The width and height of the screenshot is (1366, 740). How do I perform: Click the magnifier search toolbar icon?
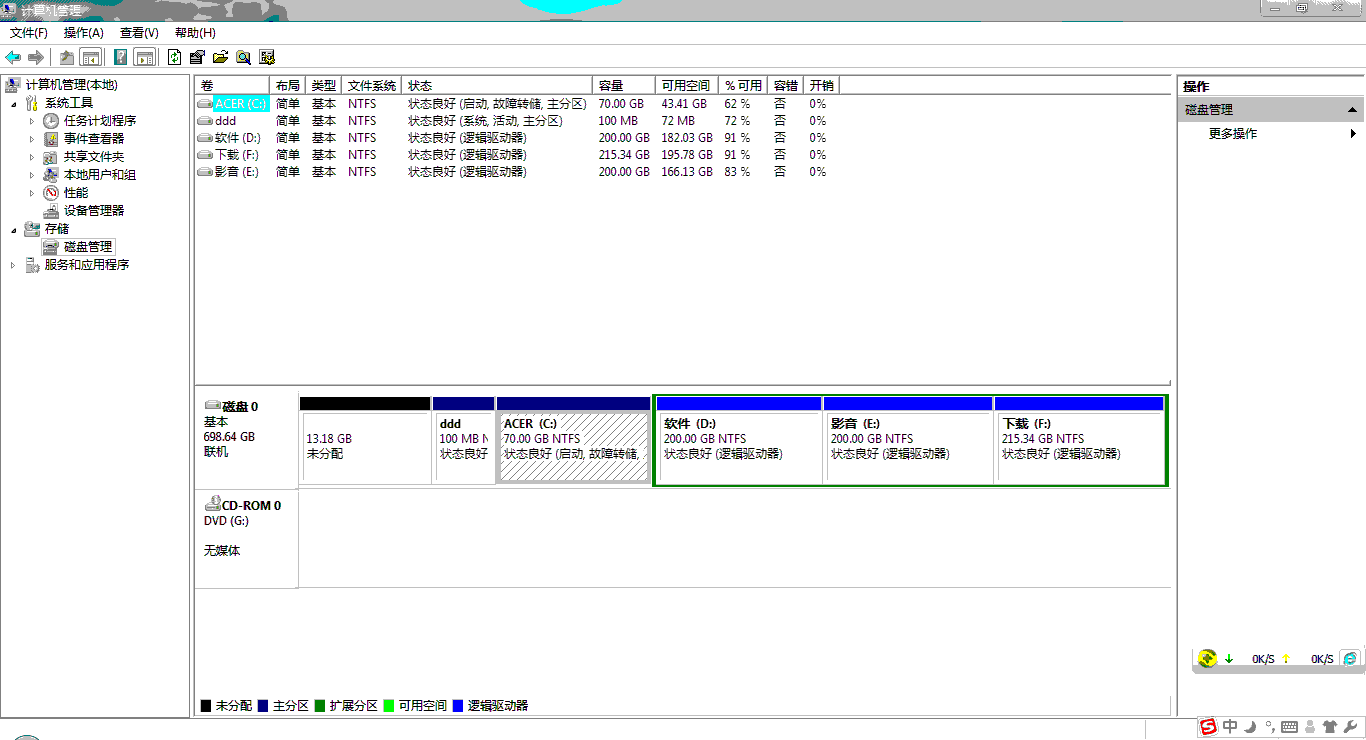[x=243, y=58]
